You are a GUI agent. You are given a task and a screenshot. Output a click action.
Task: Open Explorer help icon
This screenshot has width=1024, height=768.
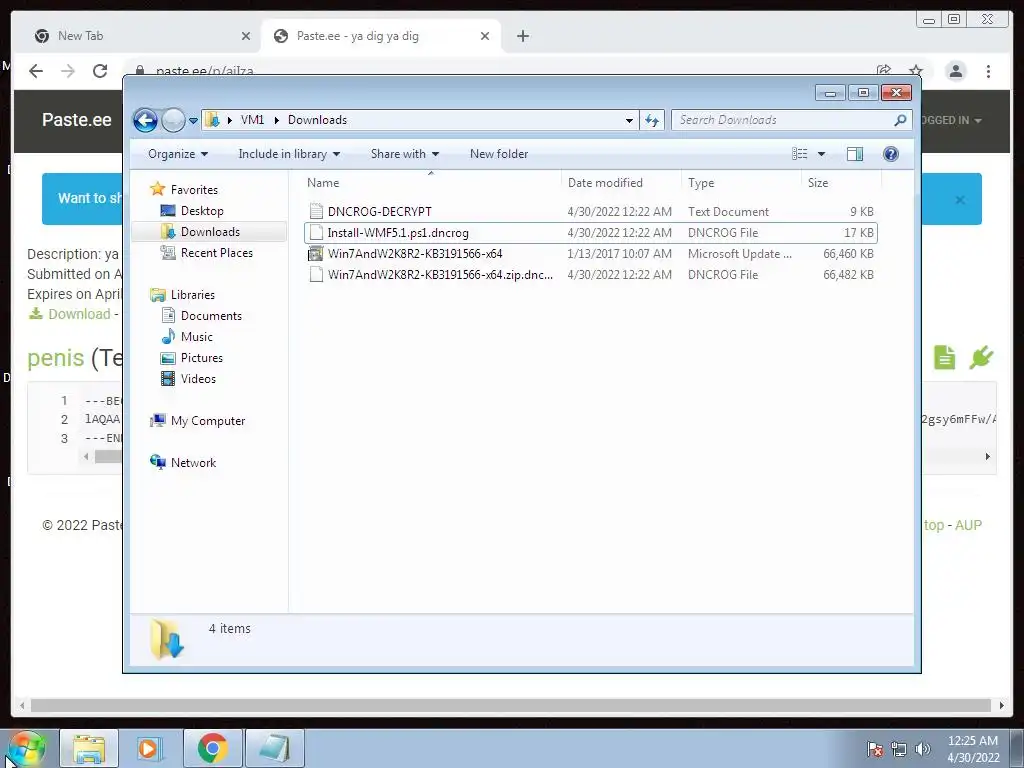point(891,154)
